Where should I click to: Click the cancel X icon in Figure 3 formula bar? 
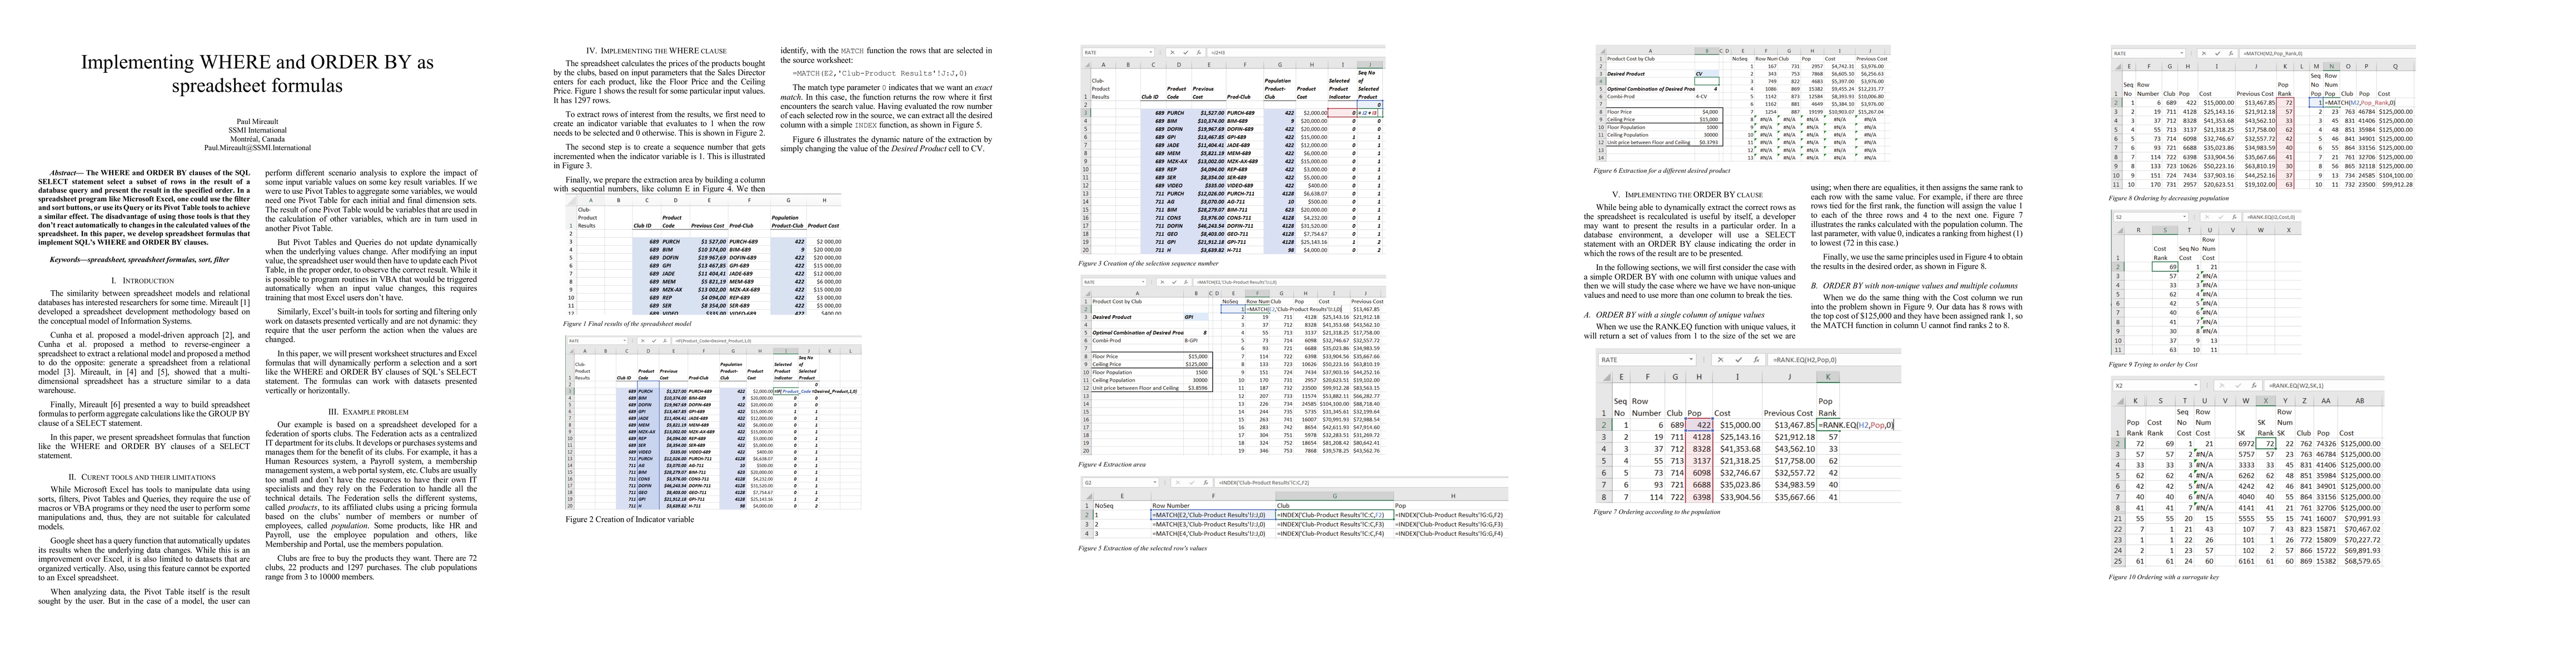click(x=1173, y=53)
